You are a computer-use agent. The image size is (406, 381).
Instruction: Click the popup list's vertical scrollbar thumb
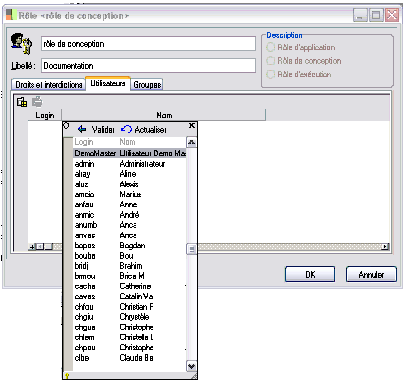tap(192, 249)
